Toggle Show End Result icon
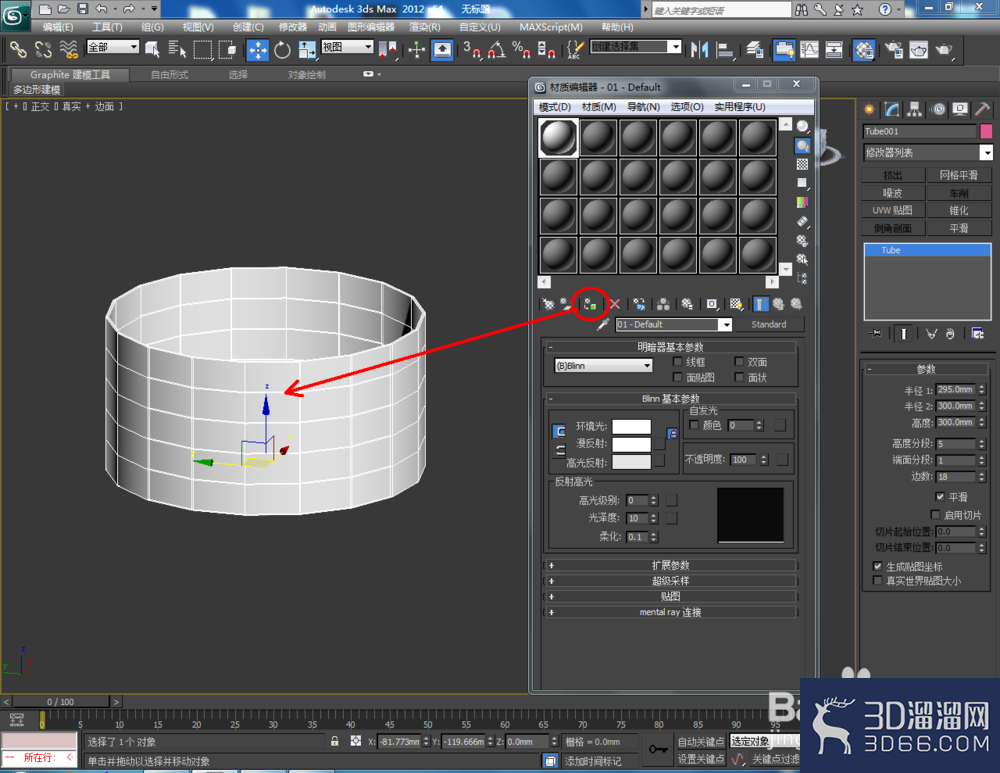 tap(760, 304)
